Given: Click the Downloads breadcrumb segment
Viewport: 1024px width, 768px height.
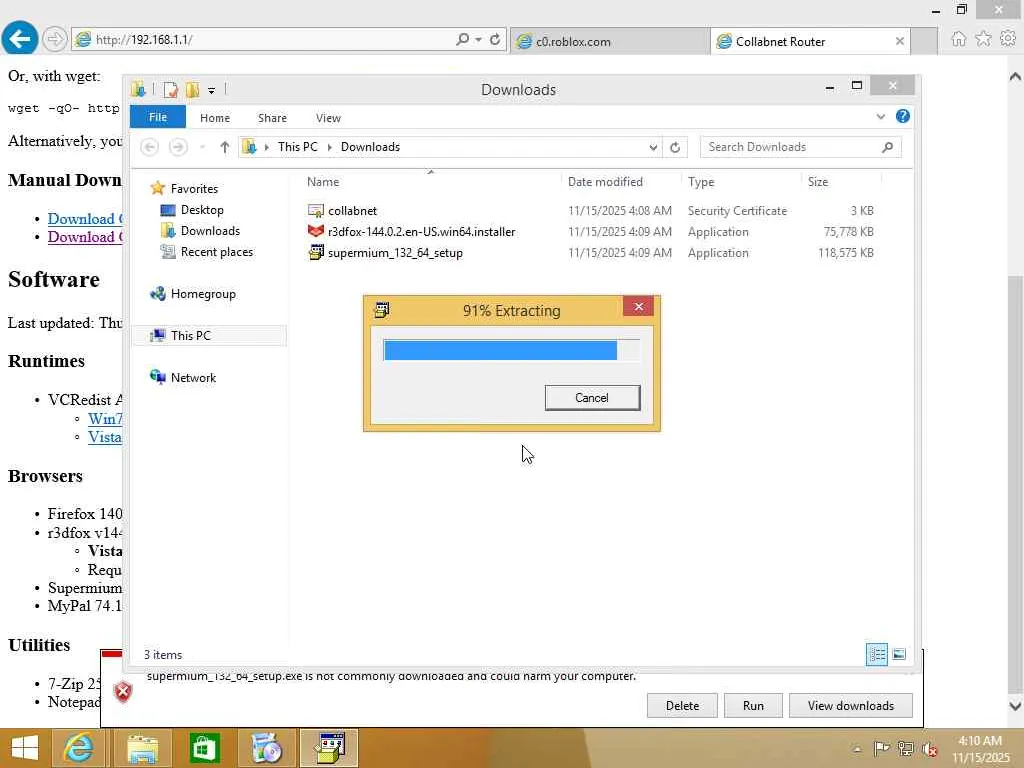Looking at the screenshot, I should [370, 147].
